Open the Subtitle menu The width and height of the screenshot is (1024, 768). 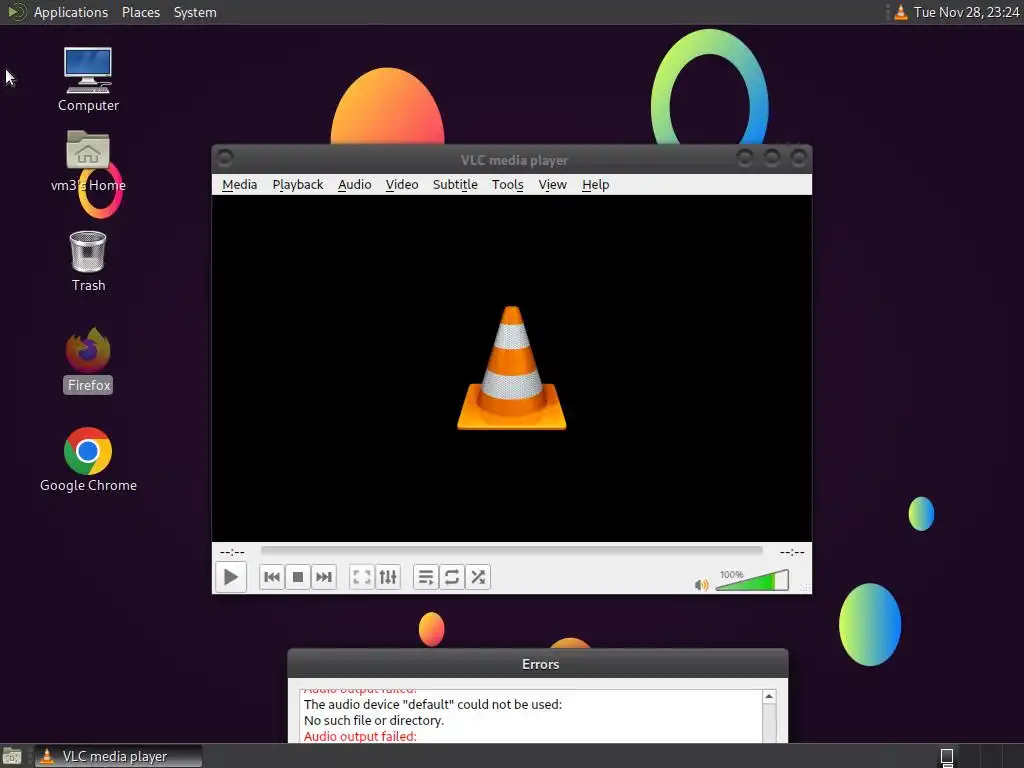(x=455, y=185)
